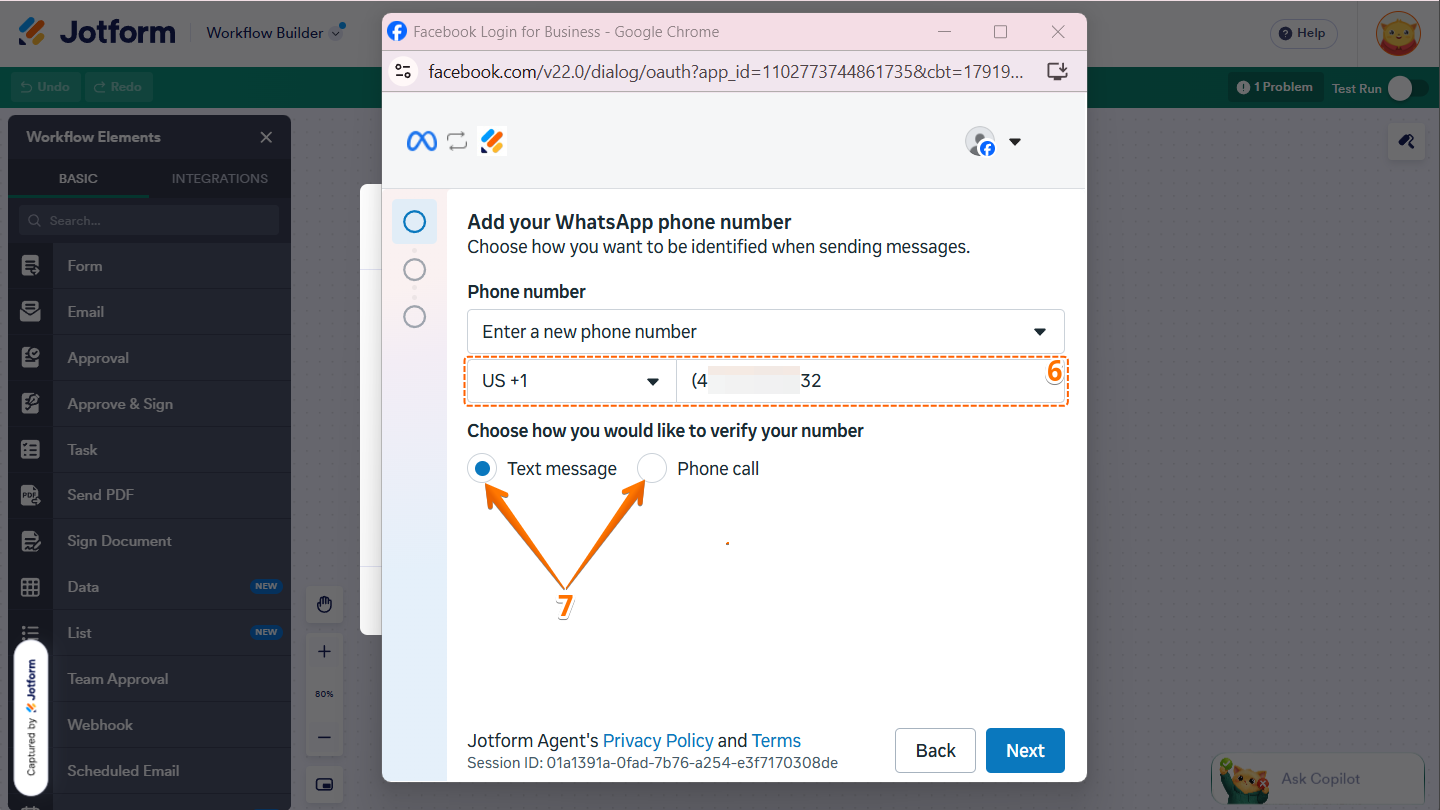The image size is (1440, 810).
Task: Click the Chrome address bar URL
Action: [726, 71]
